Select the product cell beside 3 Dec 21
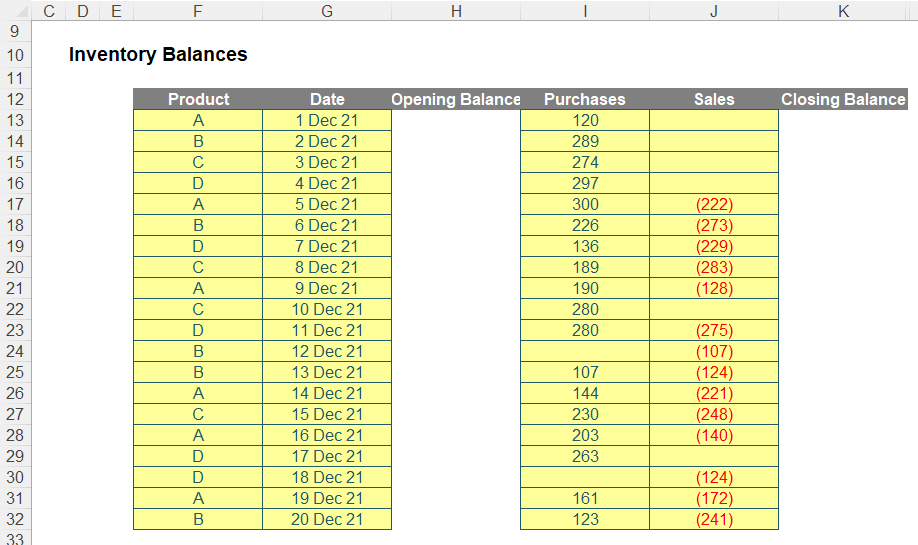 (x=198, y=162)
